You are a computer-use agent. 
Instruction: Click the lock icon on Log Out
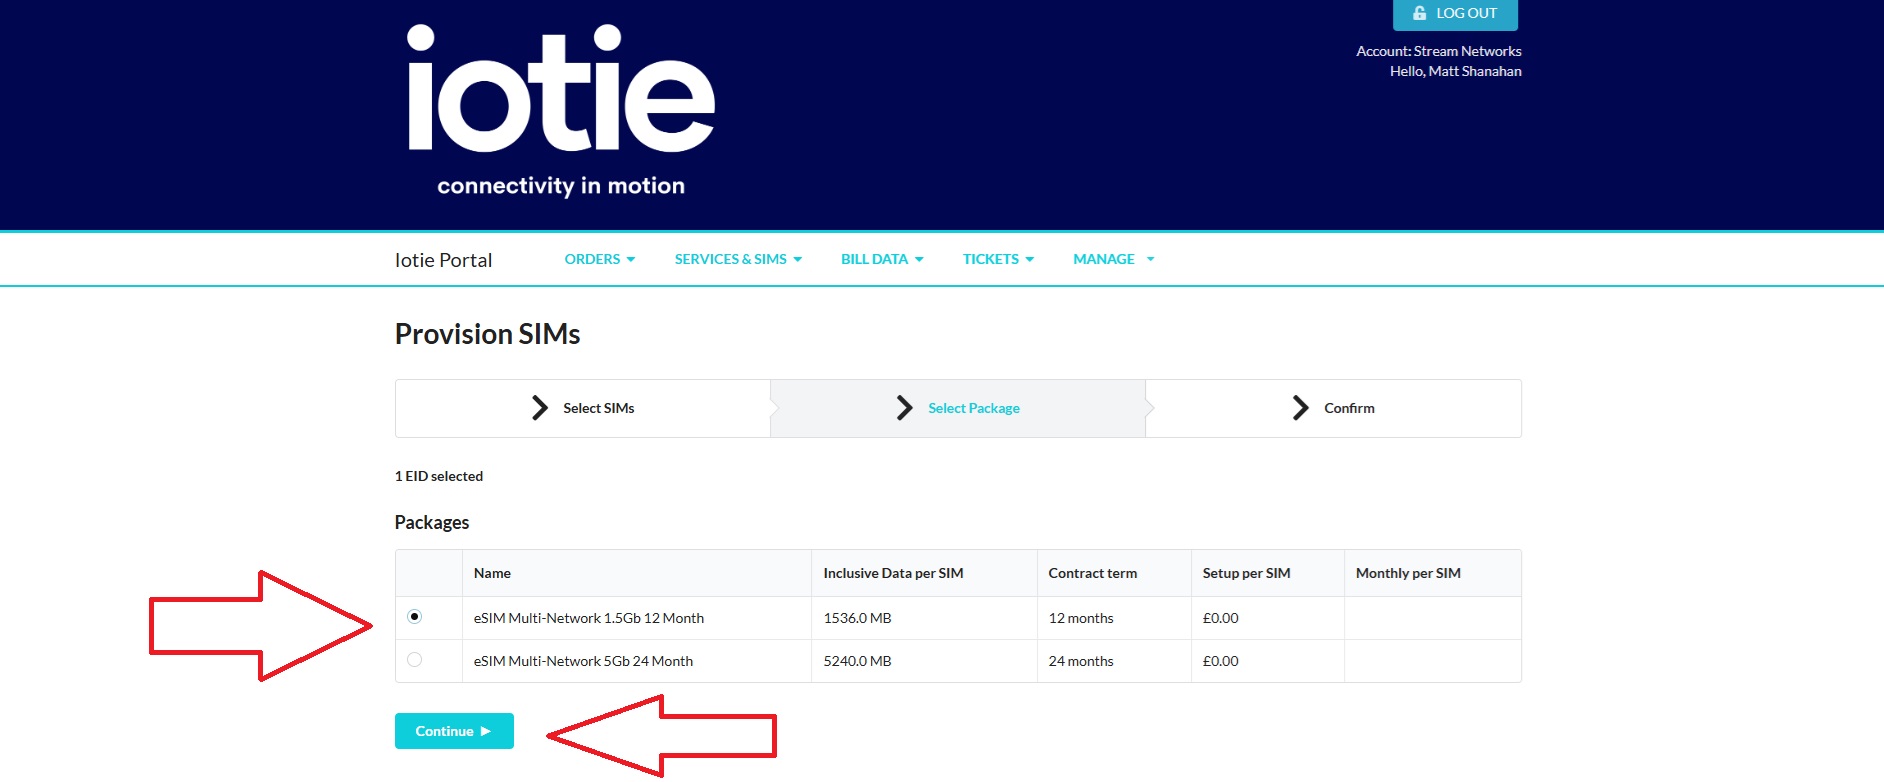click(x=1419, y=13)
